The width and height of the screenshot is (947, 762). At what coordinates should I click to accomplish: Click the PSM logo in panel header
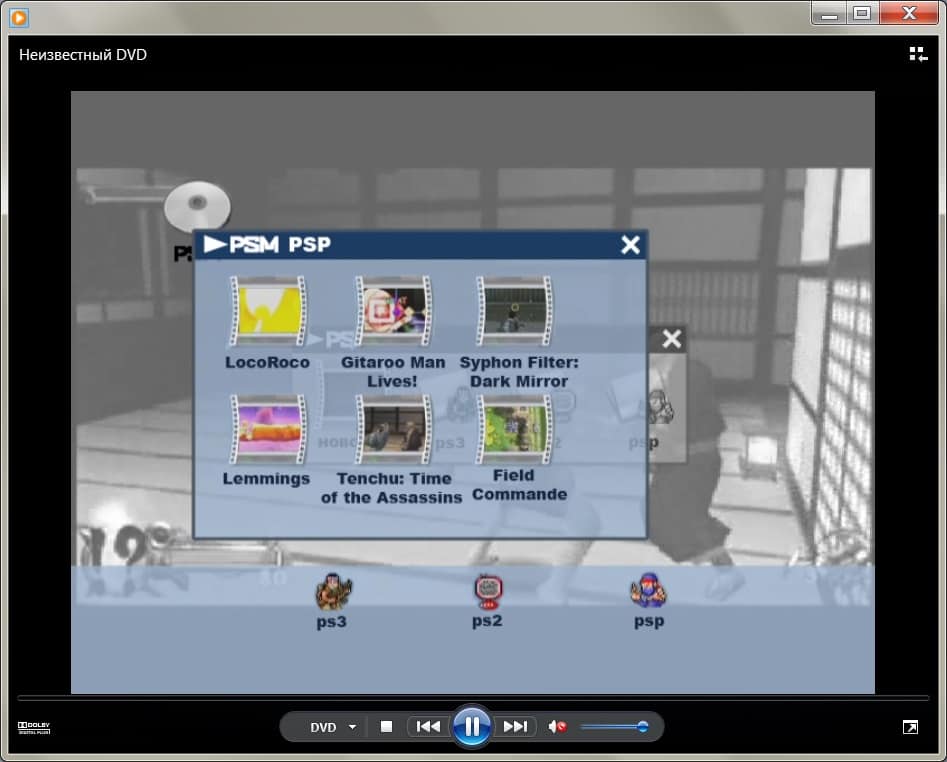241,245
